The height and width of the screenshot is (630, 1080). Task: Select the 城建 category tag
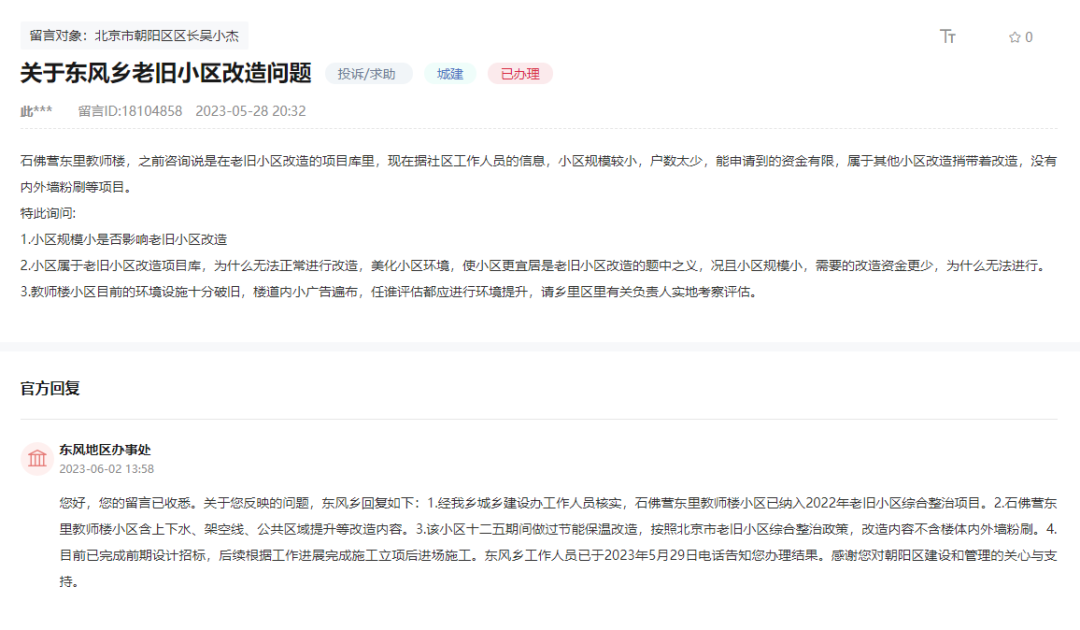click(x=450, y=74)
